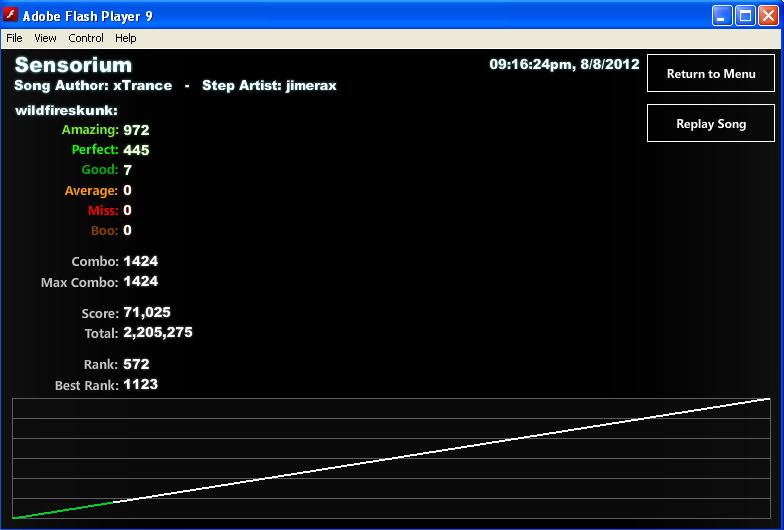Open the Help menu
This screenshot has height=530, width=784.
coord(126,38)
